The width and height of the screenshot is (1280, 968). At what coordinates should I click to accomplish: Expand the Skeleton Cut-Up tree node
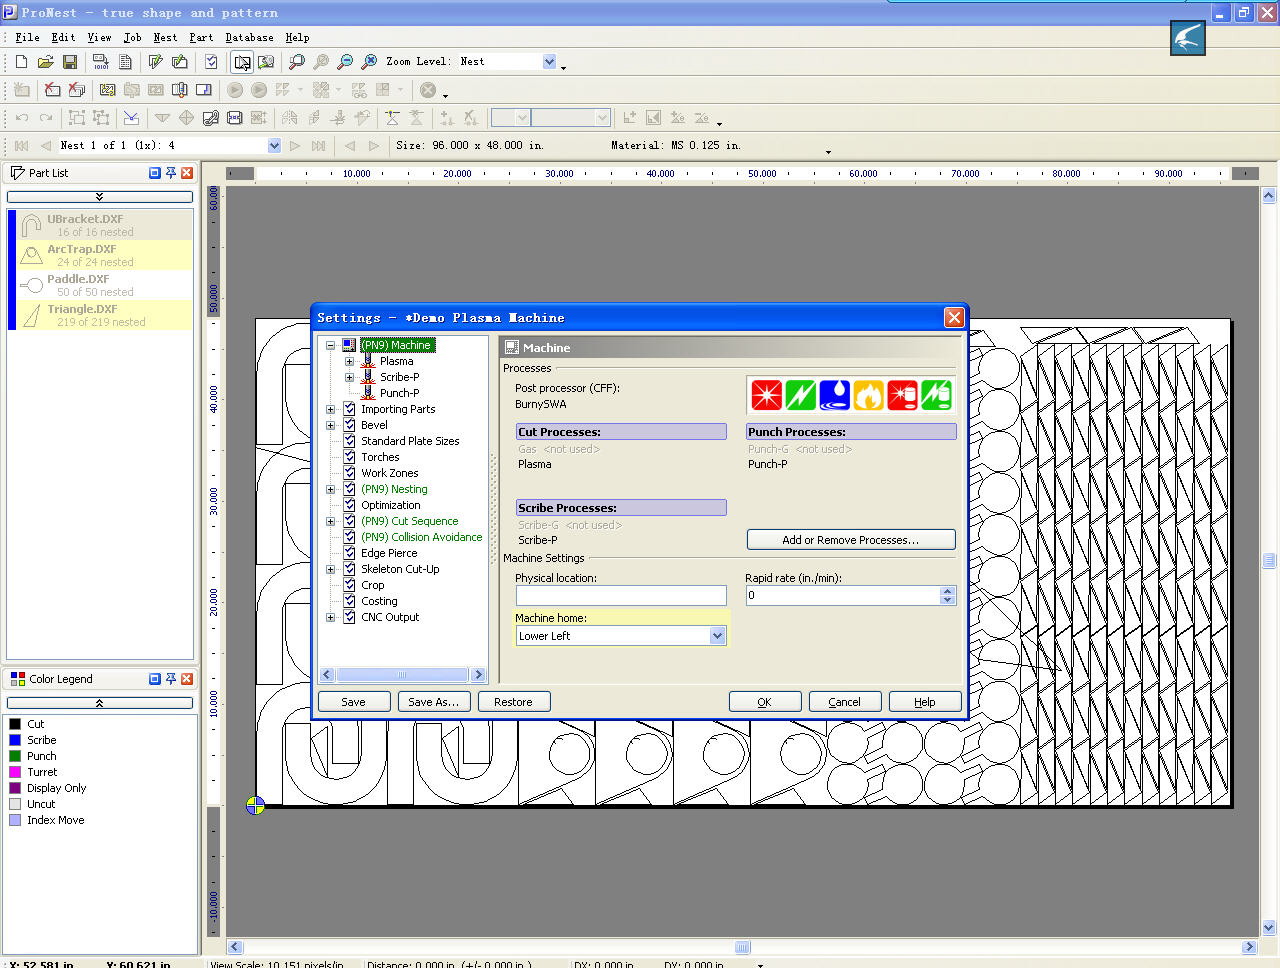[x=330, y=569]
